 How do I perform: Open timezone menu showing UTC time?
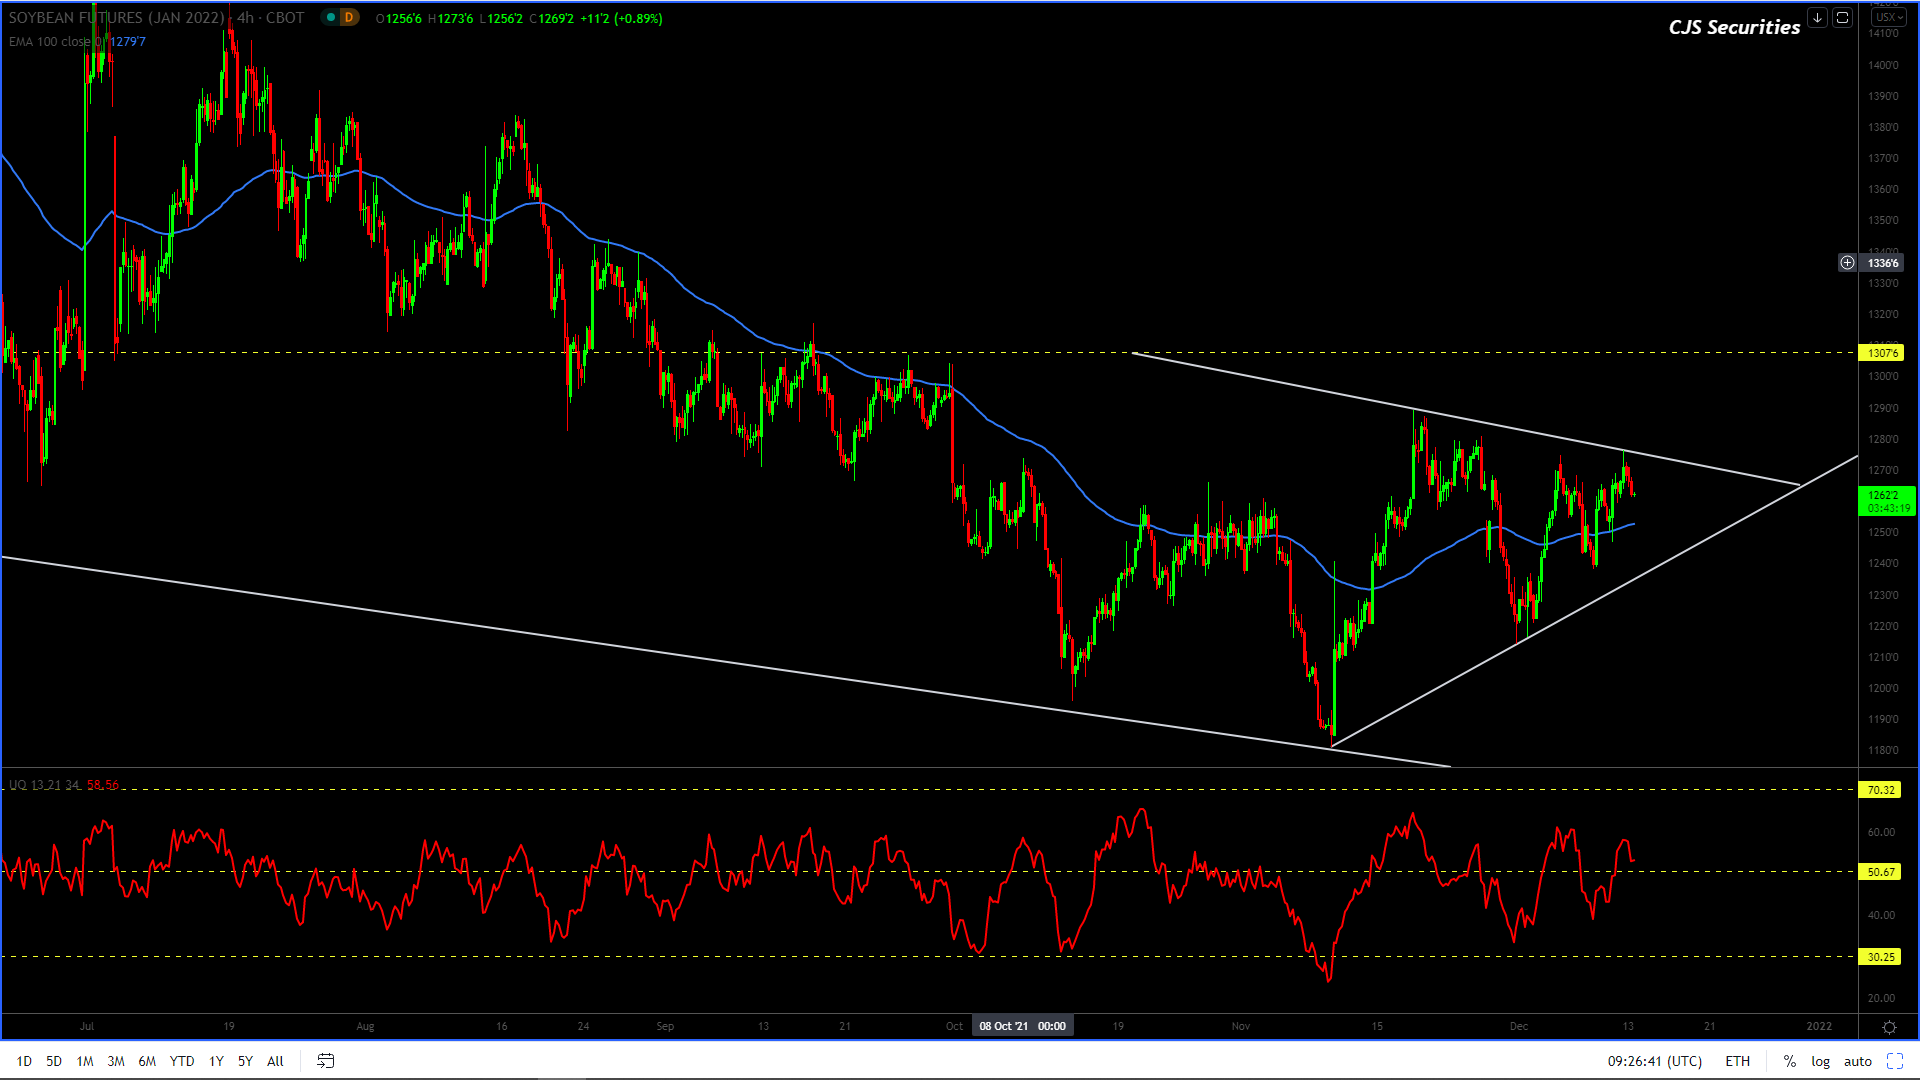pos(1654,1061)
